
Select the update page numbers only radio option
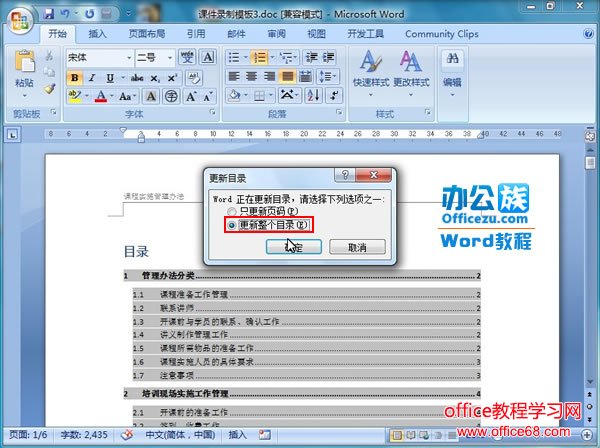232,211
